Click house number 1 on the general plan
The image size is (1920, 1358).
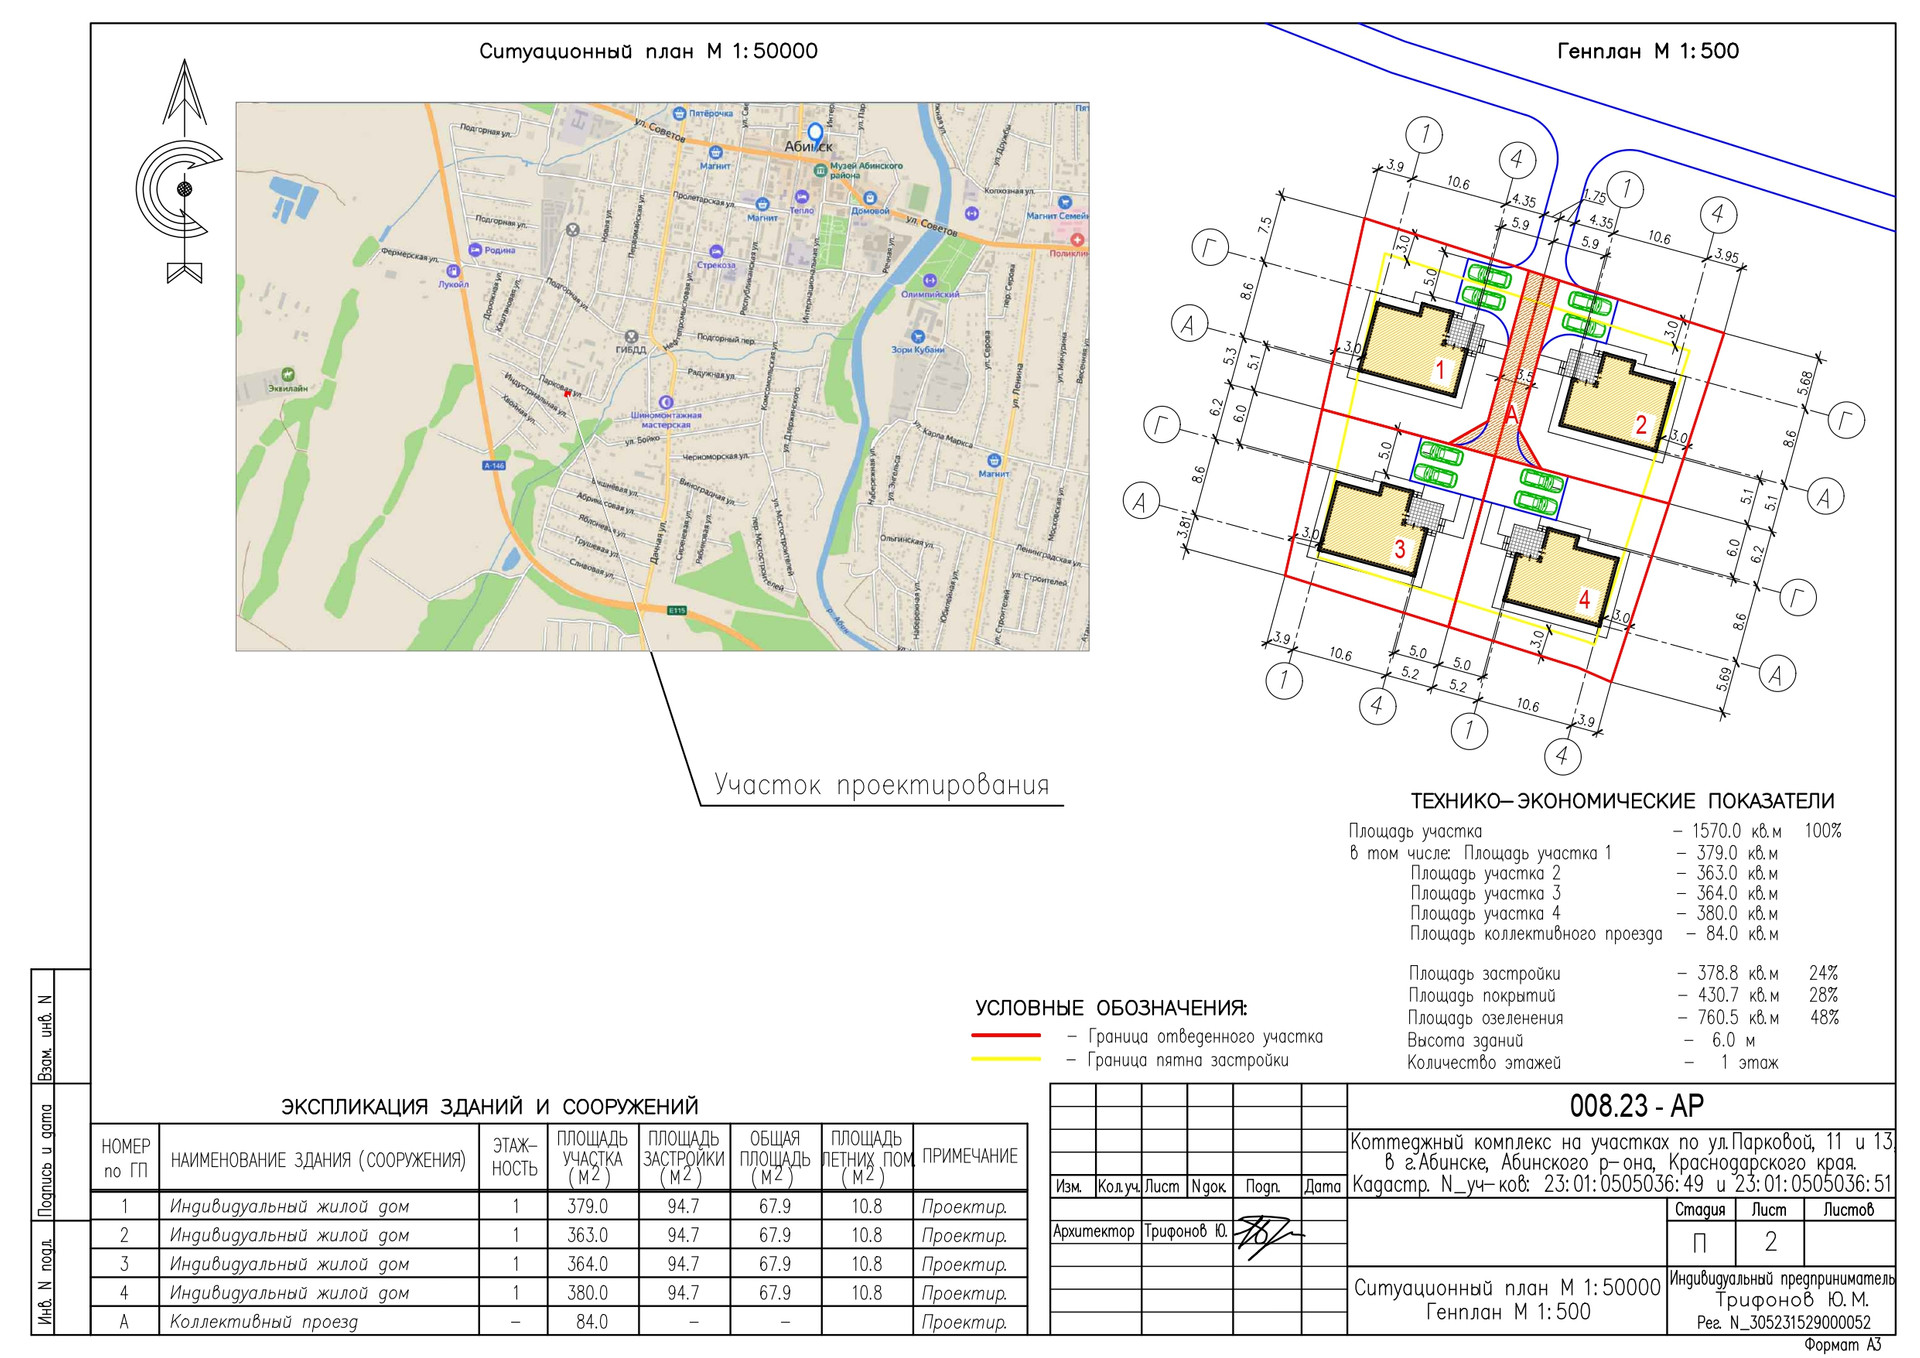pyautogui.click(x=1440, y=370)
